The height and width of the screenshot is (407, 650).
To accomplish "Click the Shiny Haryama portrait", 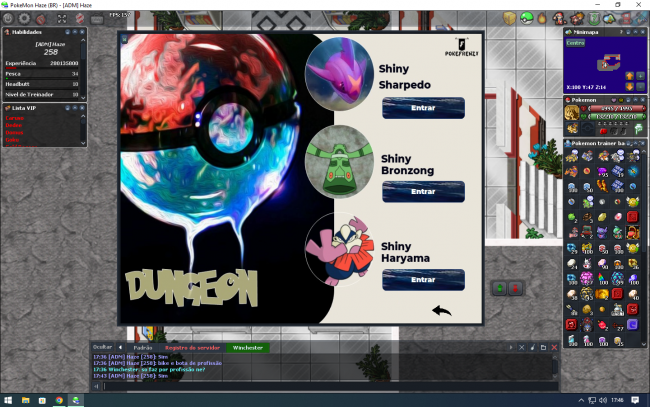I will pyautogui.click(x=339, y=250).
